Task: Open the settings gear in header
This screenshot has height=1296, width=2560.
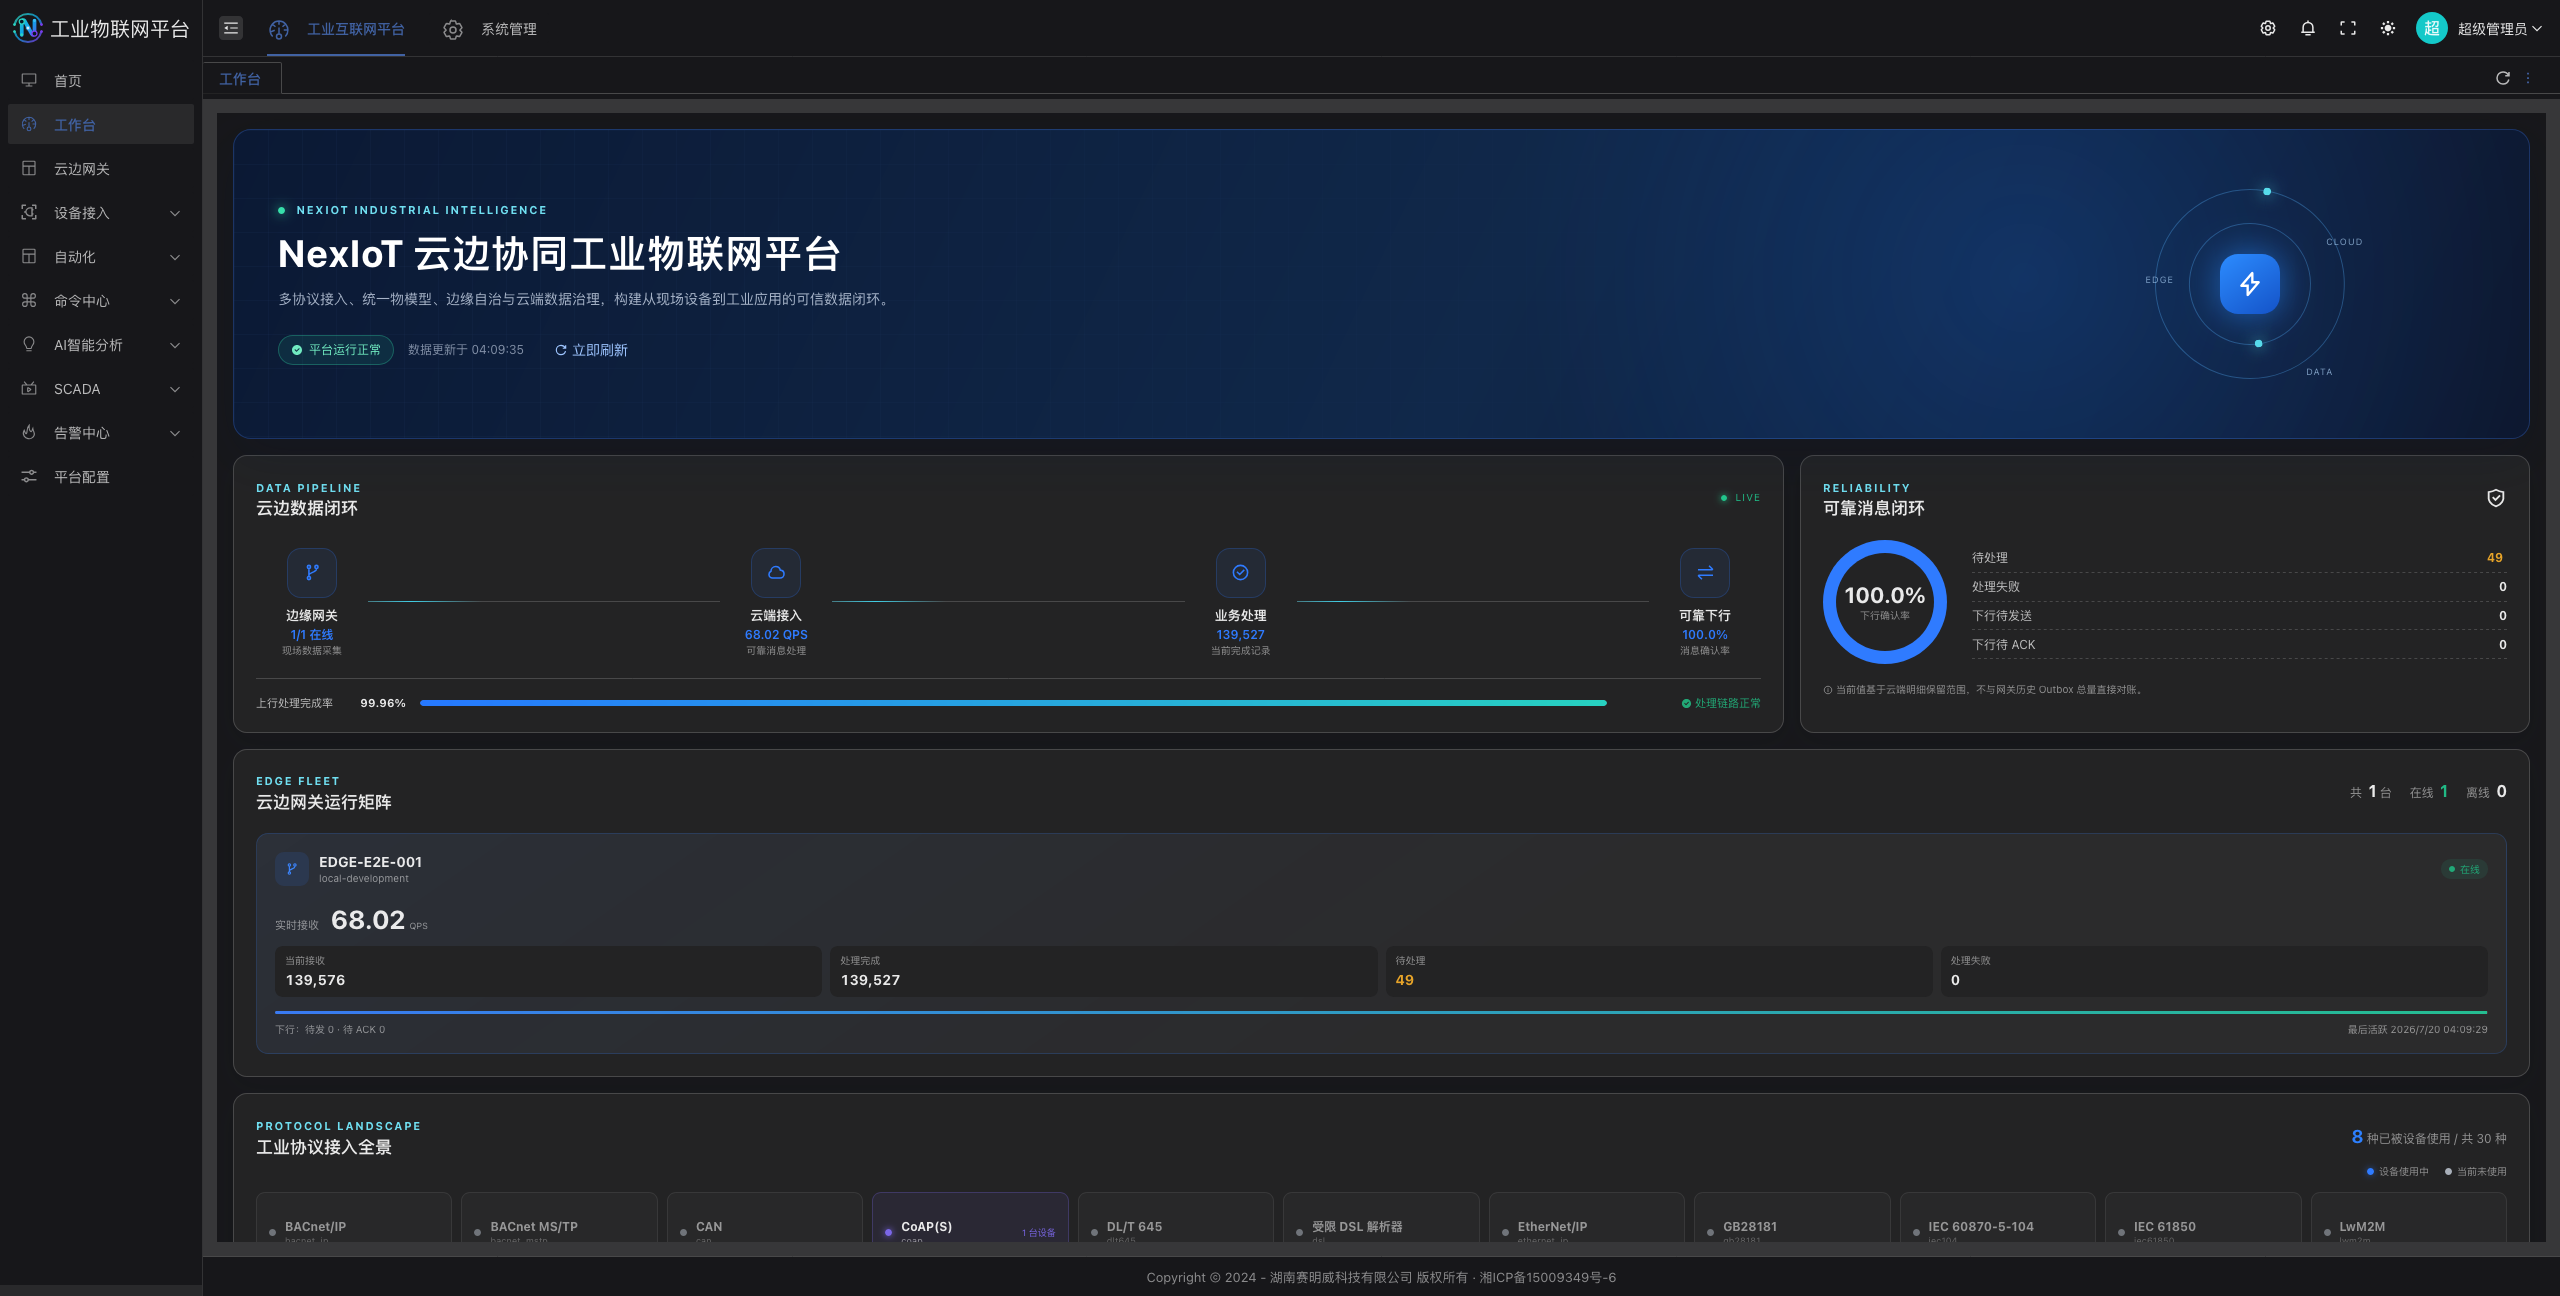Action: coord(2268,28)
